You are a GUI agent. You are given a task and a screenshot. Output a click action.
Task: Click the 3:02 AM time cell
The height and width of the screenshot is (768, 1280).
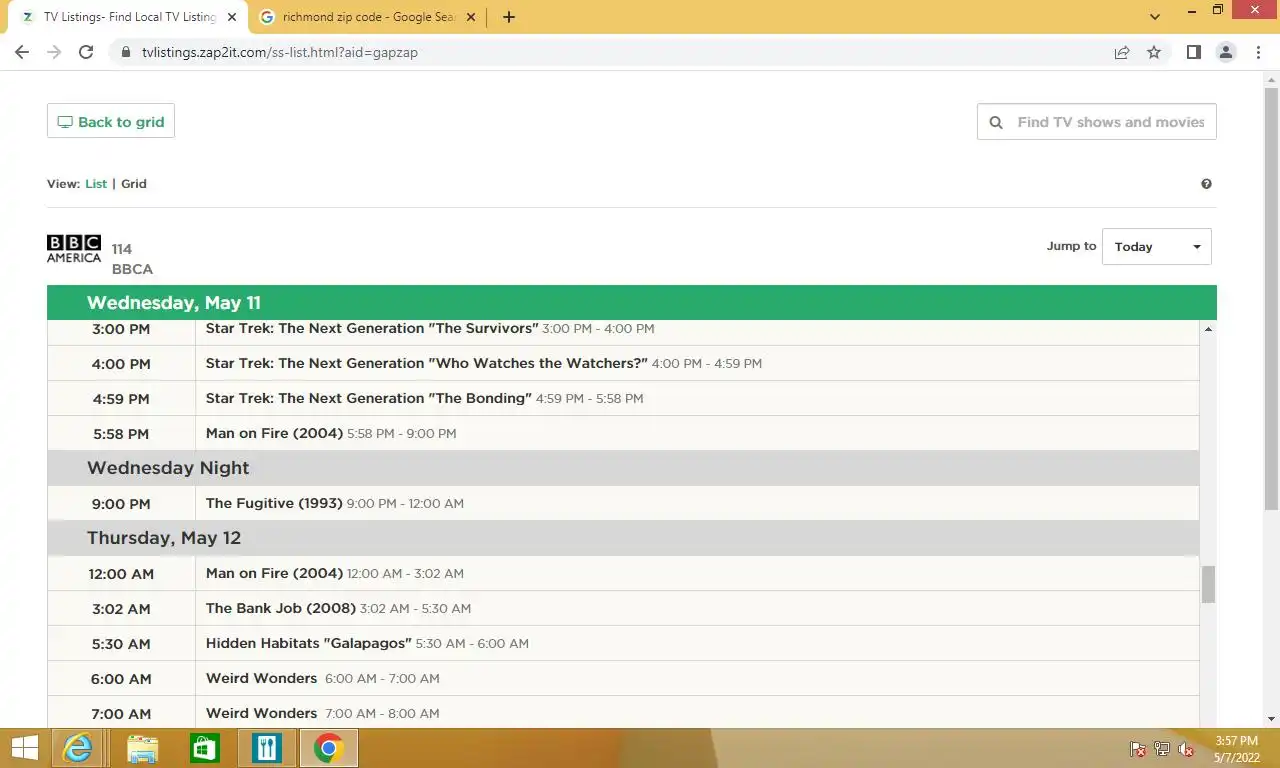click(x=121, y=609)
